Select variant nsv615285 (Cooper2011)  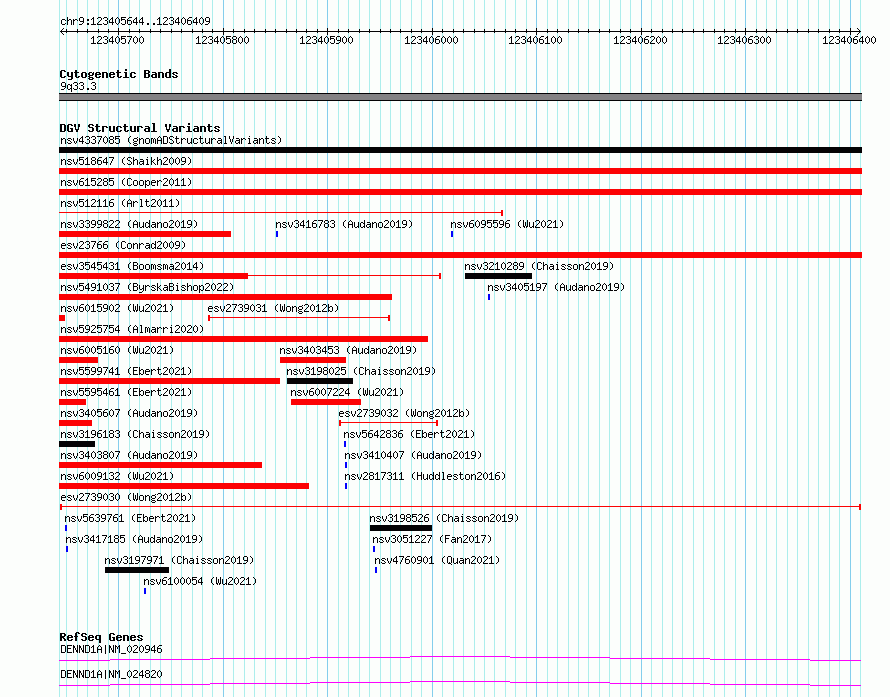[x=126, y=182]
